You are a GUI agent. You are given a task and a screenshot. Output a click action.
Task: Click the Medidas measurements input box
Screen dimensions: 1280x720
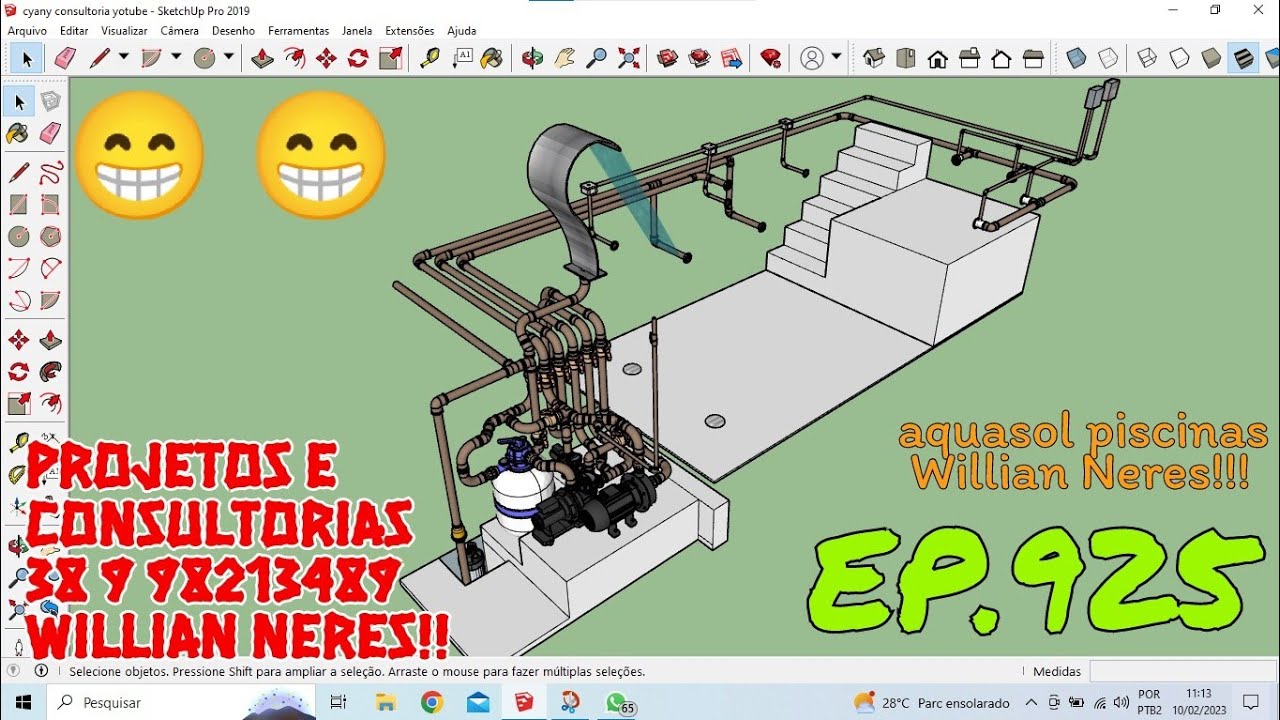(x=1183, y=671)
